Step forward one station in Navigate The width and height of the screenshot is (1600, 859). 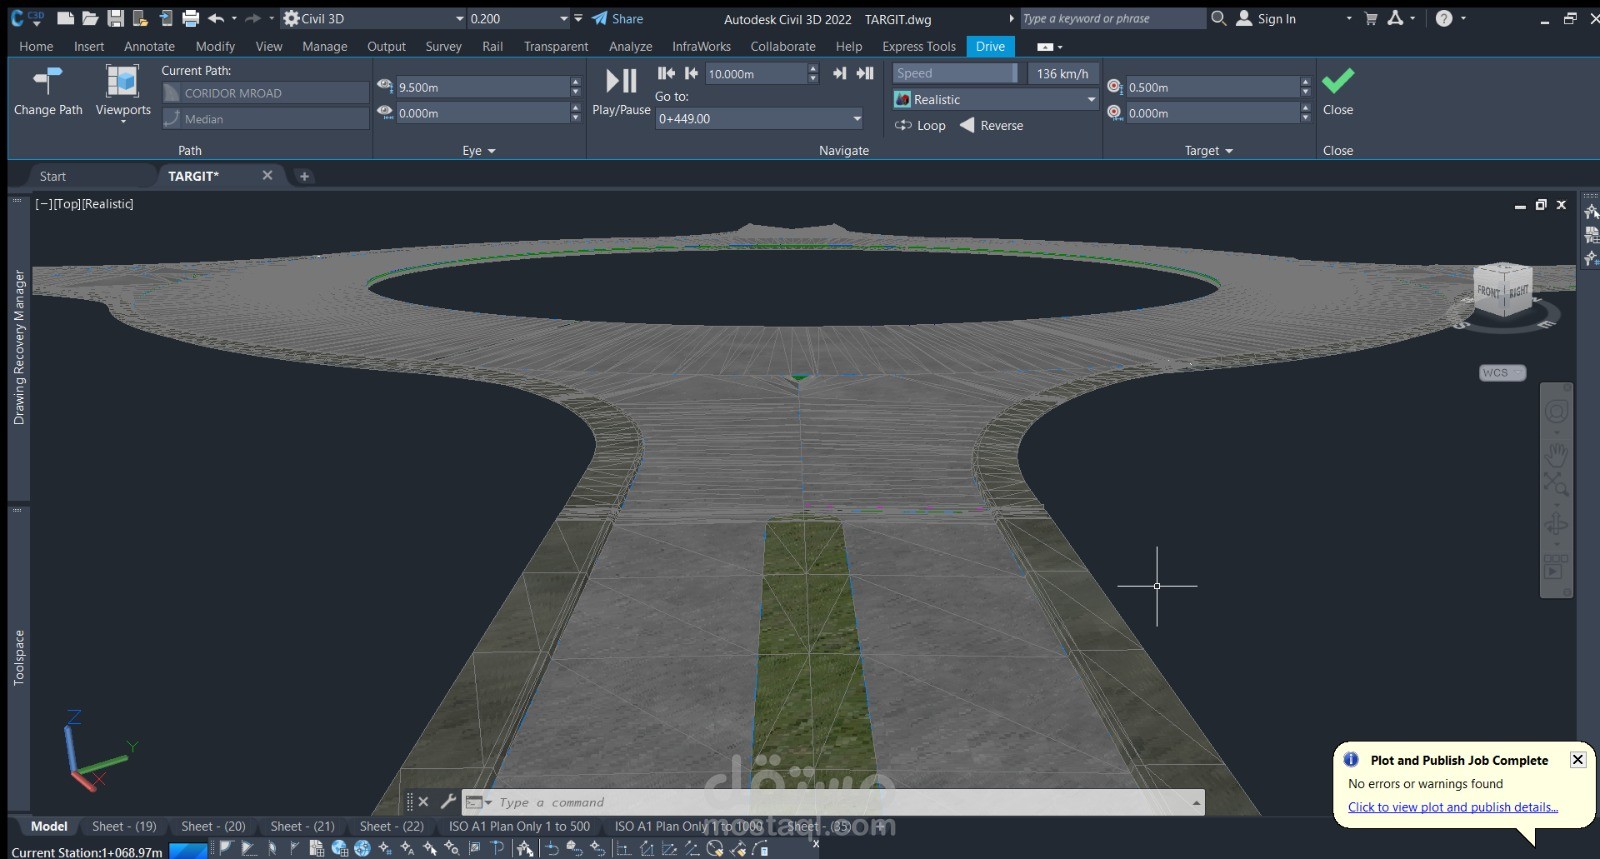(x=839, y=73)
